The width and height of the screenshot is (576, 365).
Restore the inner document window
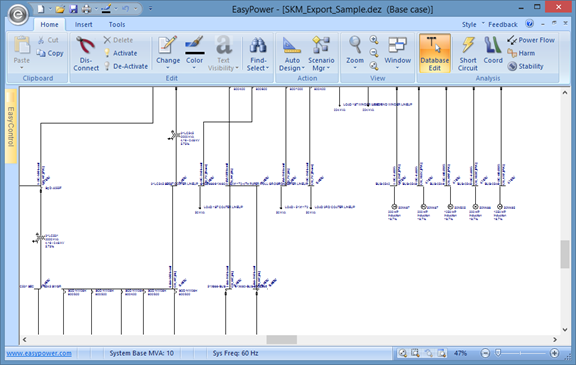pyautogui.click(x=554, y=24)
